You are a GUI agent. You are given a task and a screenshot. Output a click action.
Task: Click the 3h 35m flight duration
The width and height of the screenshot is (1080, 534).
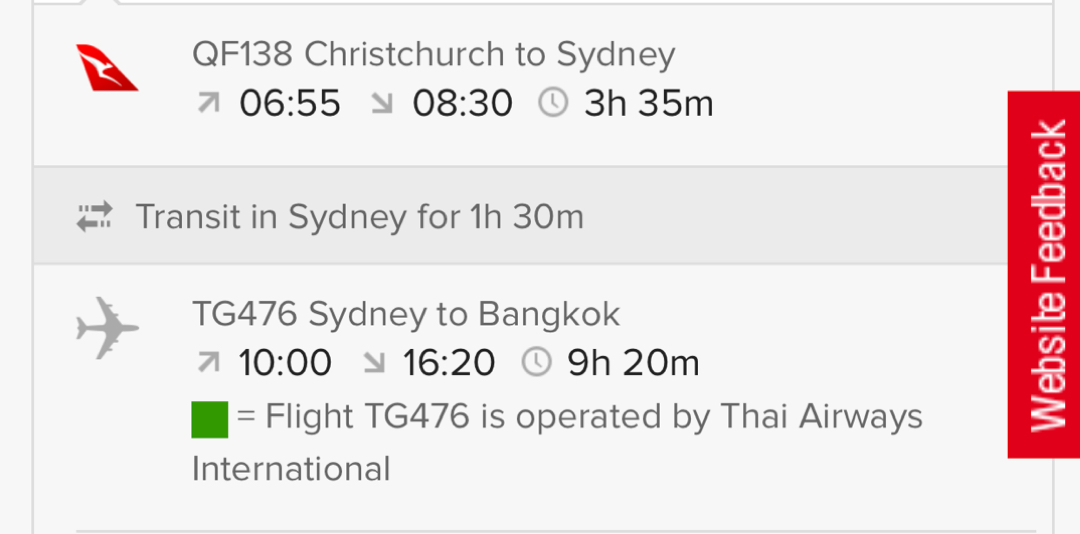[x=648, y=104]
